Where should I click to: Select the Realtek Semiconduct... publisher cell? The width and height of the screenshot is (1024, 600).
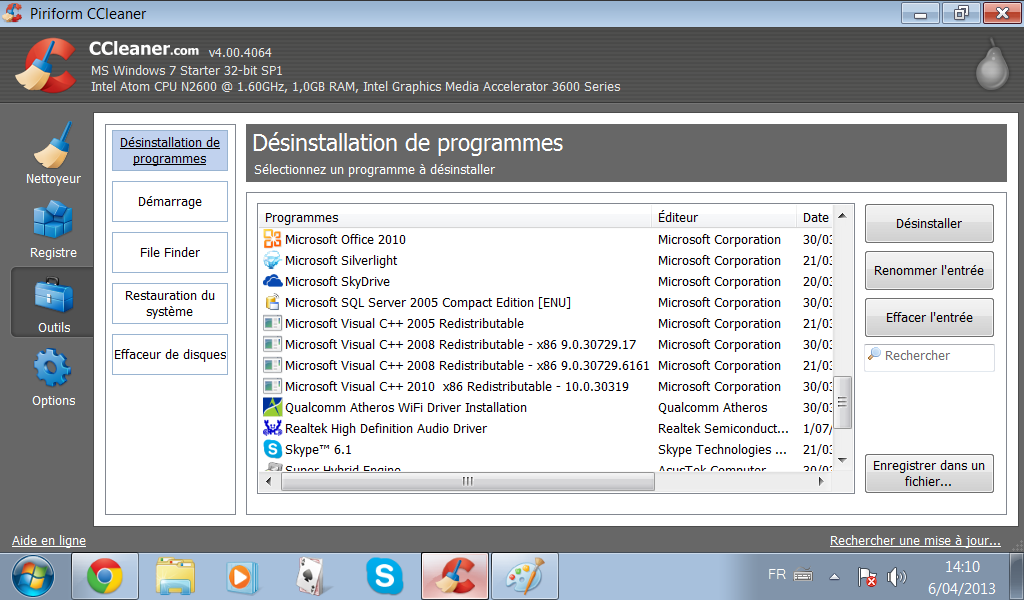[x=723, y=428]
